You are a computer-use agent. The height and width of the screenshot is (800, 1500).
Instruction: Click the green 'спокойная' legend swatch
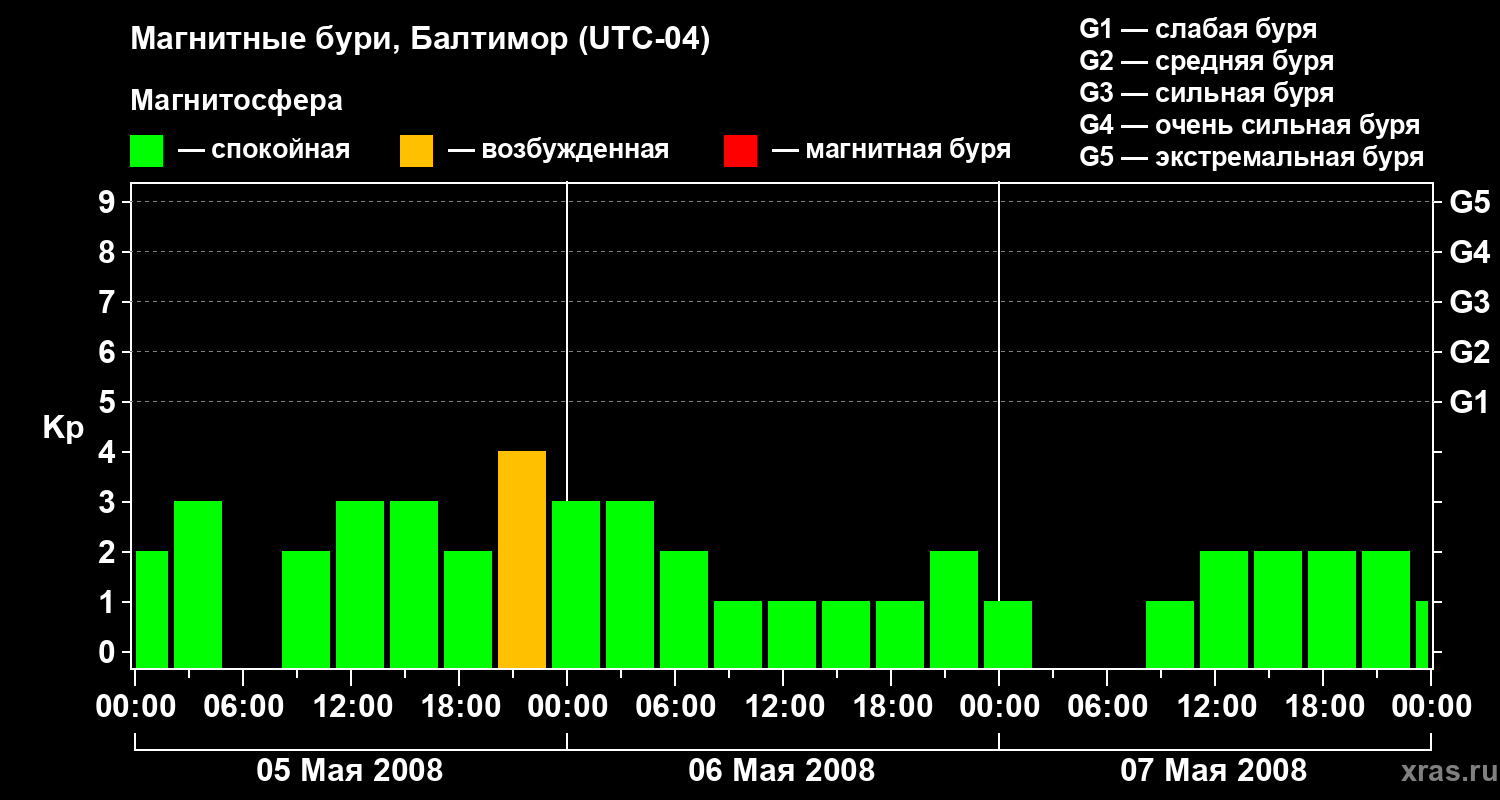pos(147,151)
